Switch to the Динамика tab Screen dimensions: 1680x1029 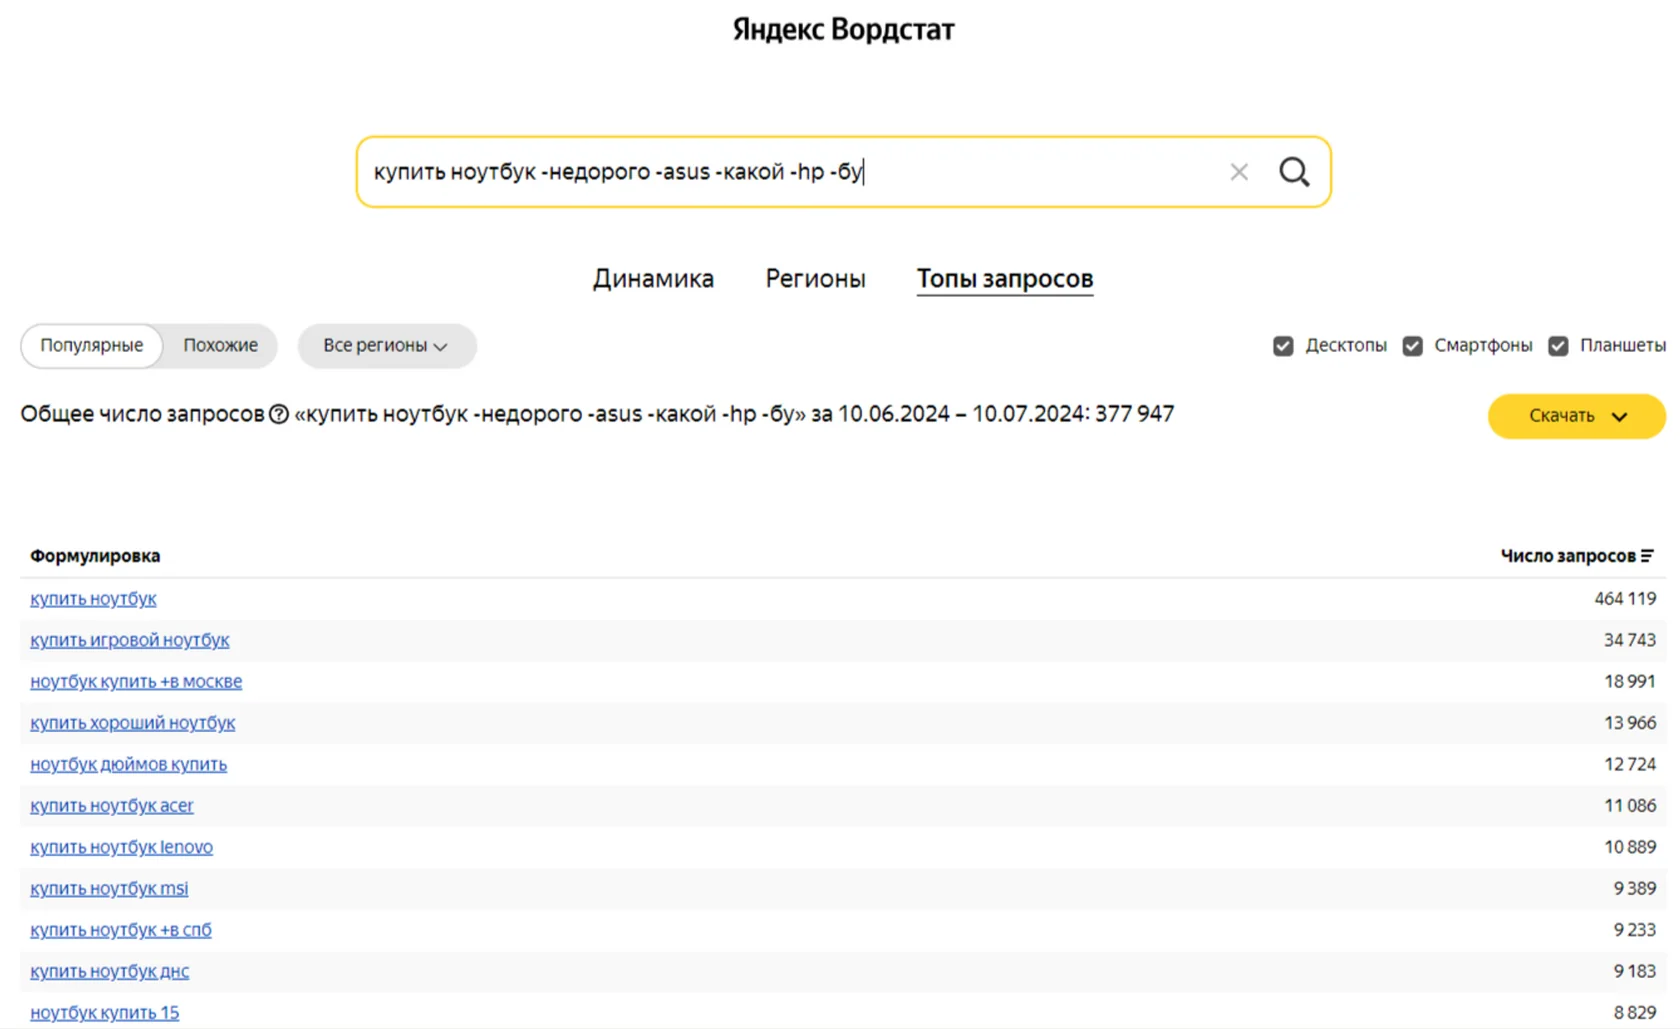point(653,279)
